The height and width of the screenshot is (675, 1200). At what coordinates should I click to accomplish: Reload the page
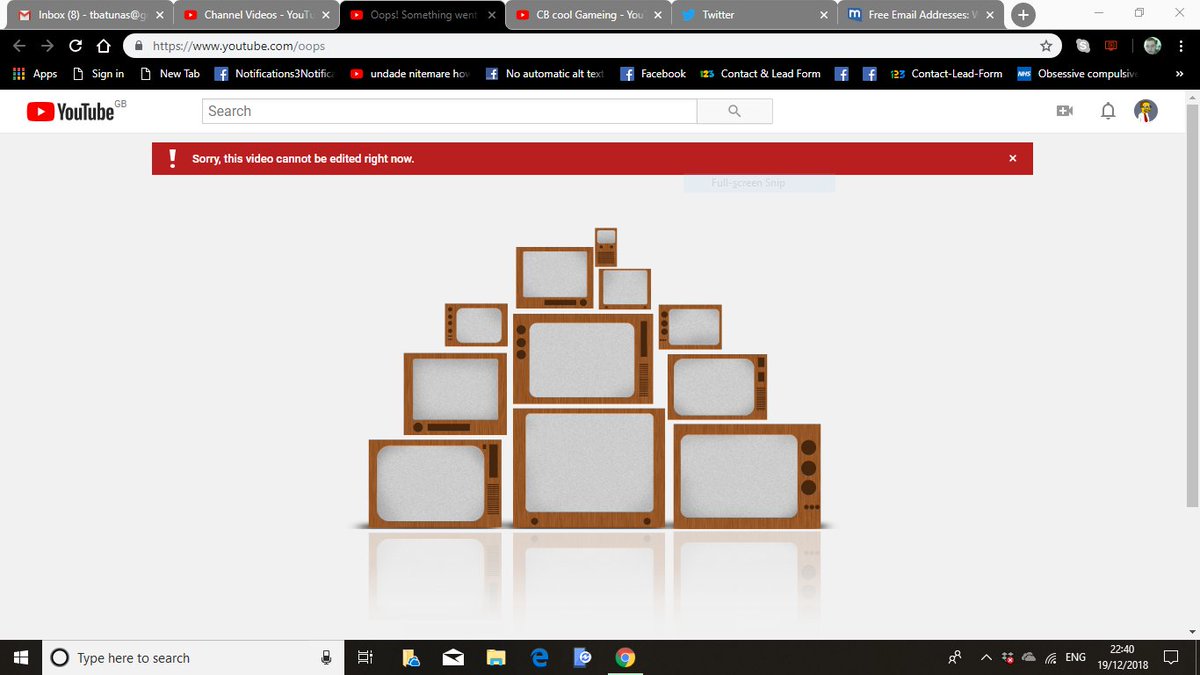point(75,46)
